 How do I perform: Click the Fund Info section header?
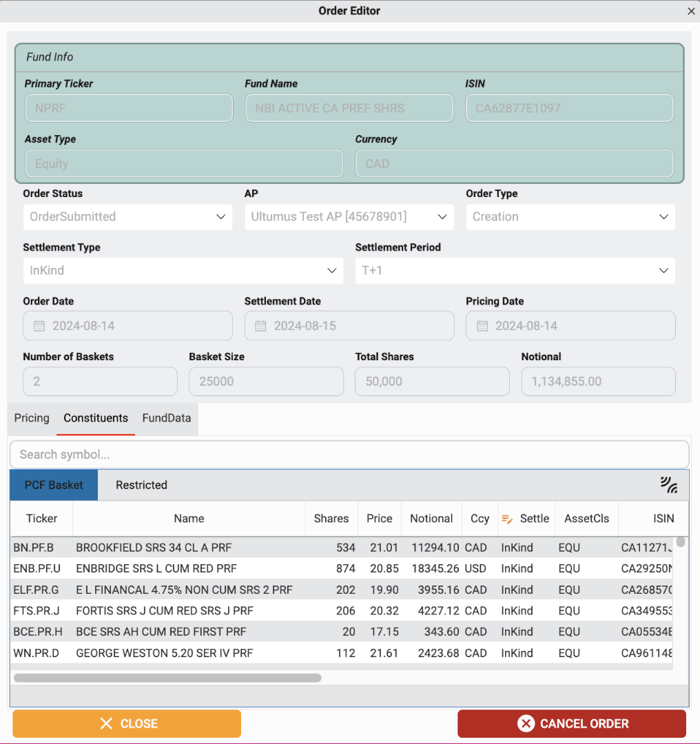pos(349,57)
